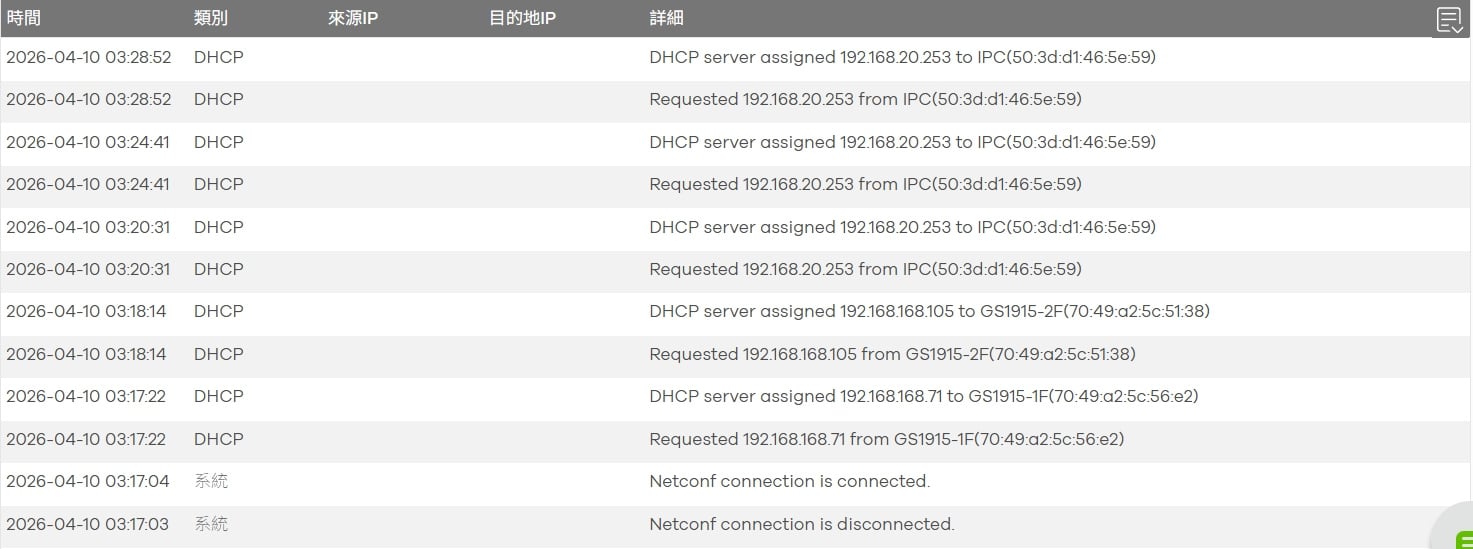The image size is (1473, 549).
Task: Select the DHCP assigned 192.168.168.71 to GS1915-1F entry
Action: click(x=736, y=397)
